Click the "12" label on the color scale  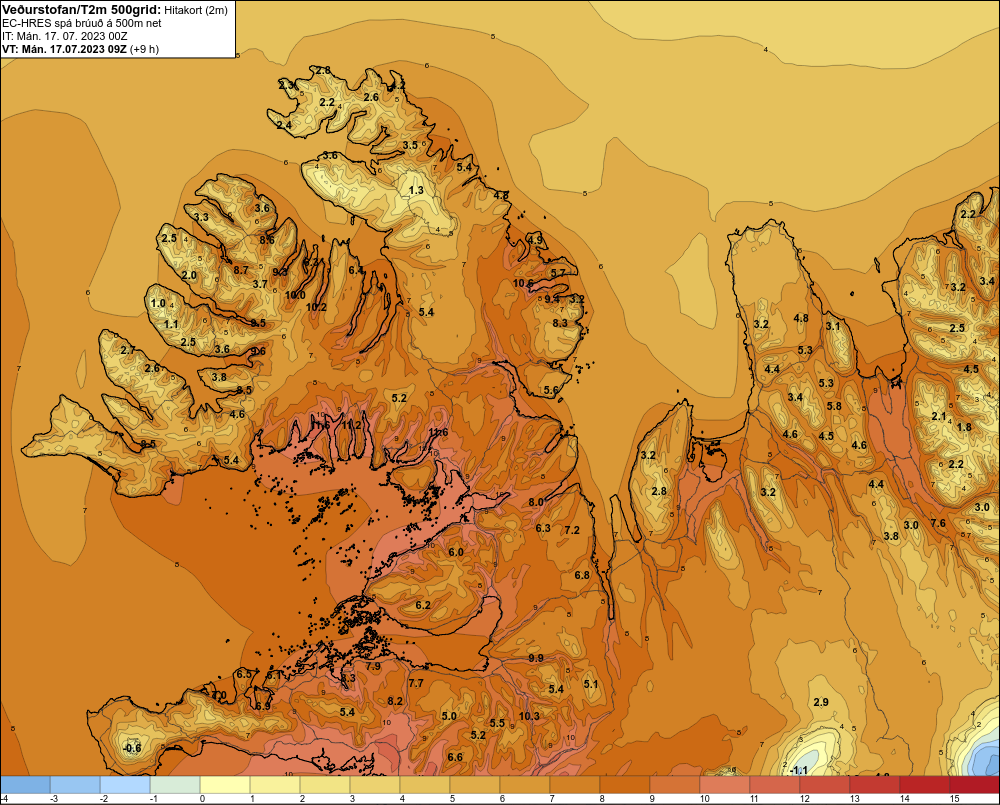[804, 799]
